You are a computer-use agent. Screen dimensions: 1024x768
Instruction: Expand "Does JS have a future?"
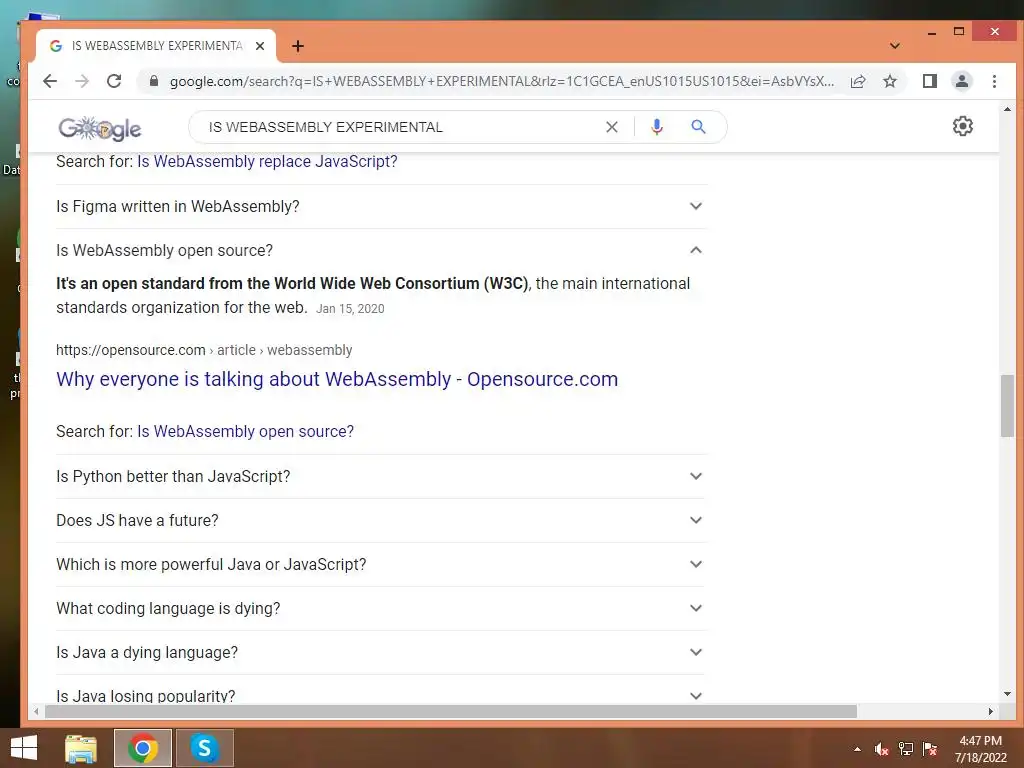point(381,520)
